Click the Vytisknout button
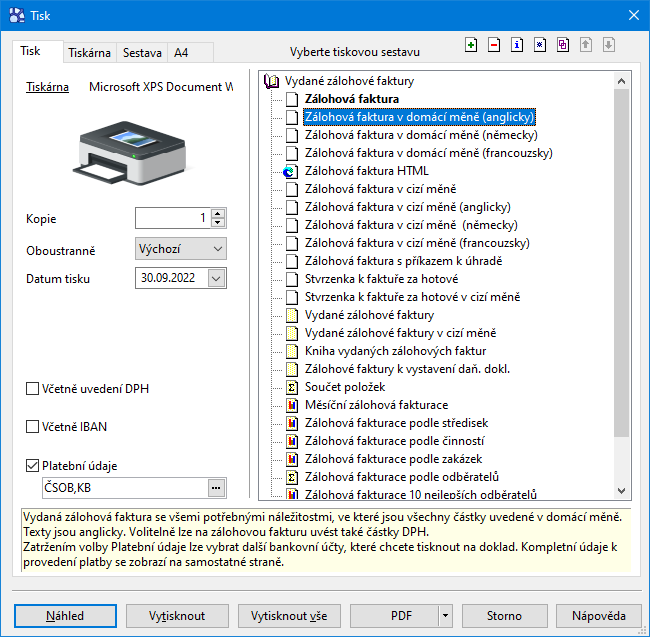The height and width of the screenshot is (637, 650). pyautogui.click(x=177, y=616)
